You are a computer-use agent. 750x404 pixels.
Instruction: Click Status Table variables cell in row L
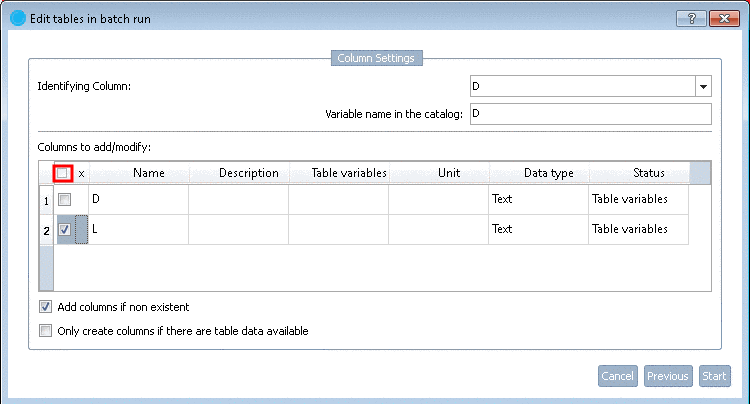click(639, 229)
